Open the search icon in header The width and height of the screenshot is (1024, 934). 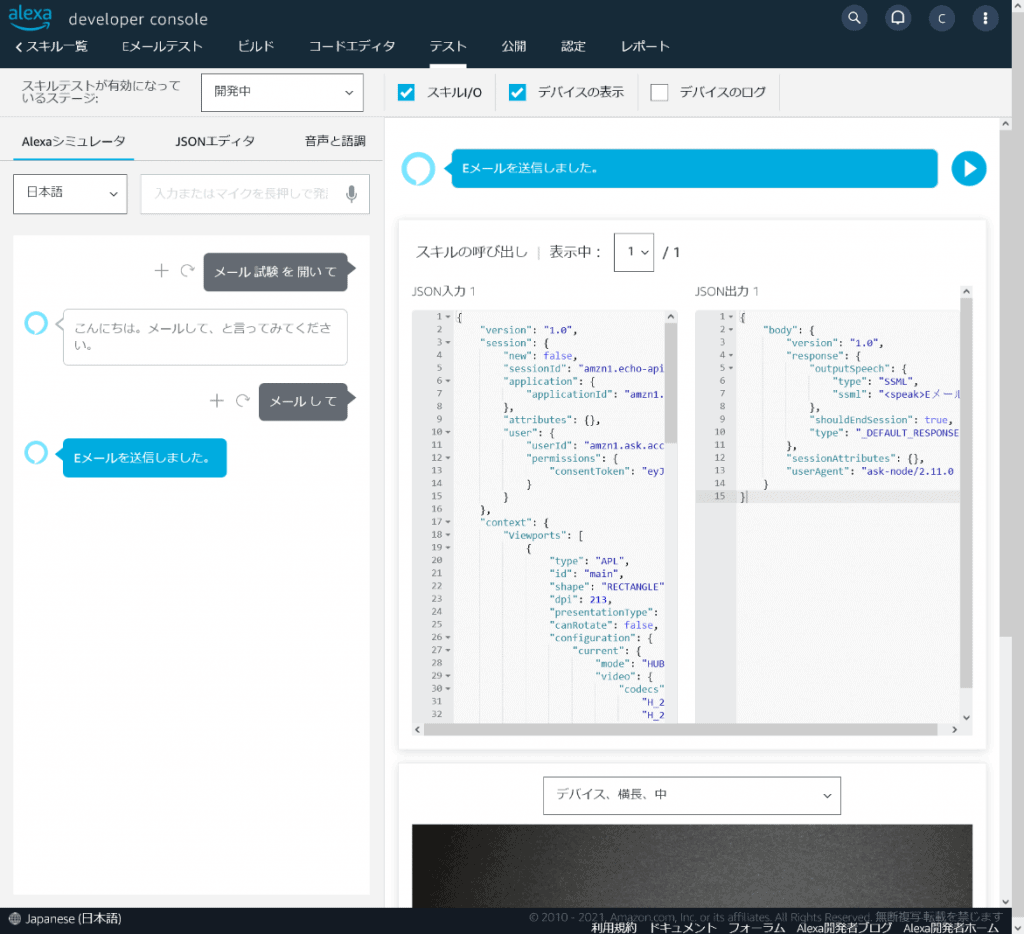[x=854, y=18]
